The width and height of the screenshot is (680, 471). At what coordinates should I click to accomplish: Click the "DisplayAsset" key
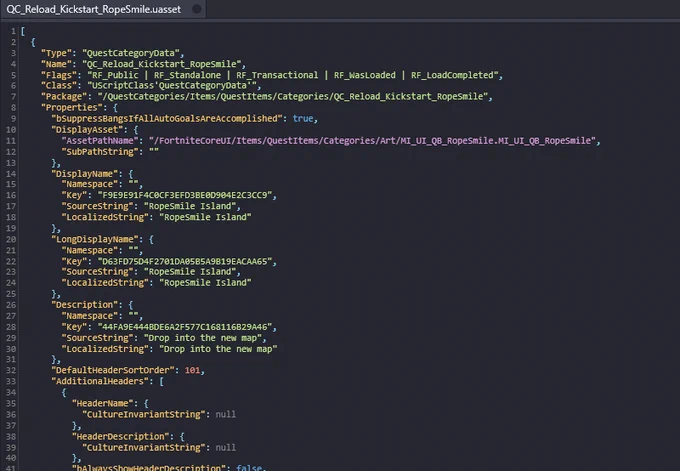click(87, 130)
